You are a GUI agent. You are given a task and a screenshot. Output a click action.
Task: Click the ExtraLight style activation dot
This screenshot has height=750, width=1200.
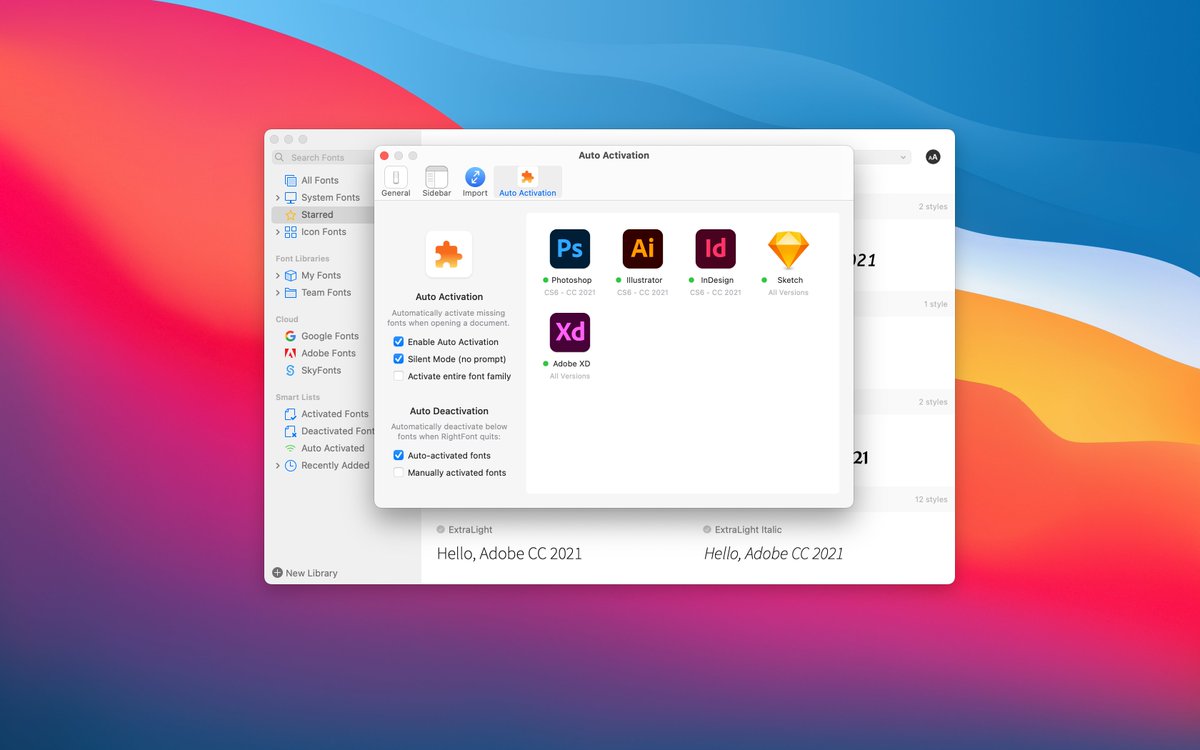coord(440,530)
